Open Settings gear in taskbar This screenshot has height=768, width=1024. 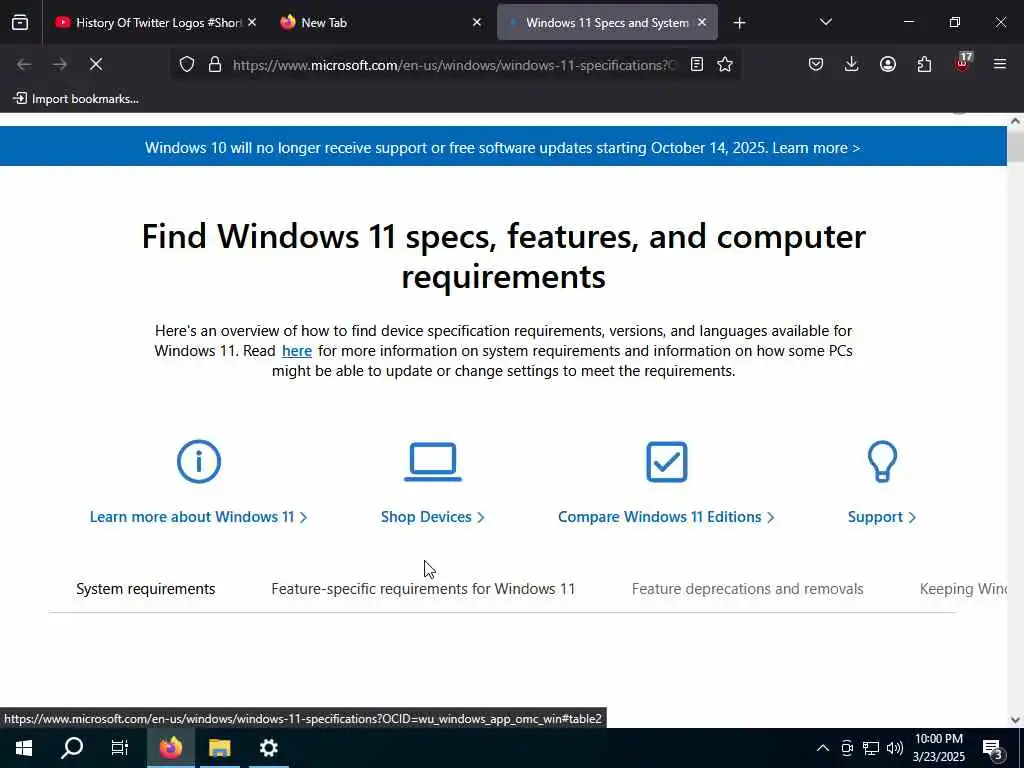click(x=268, y=748)
